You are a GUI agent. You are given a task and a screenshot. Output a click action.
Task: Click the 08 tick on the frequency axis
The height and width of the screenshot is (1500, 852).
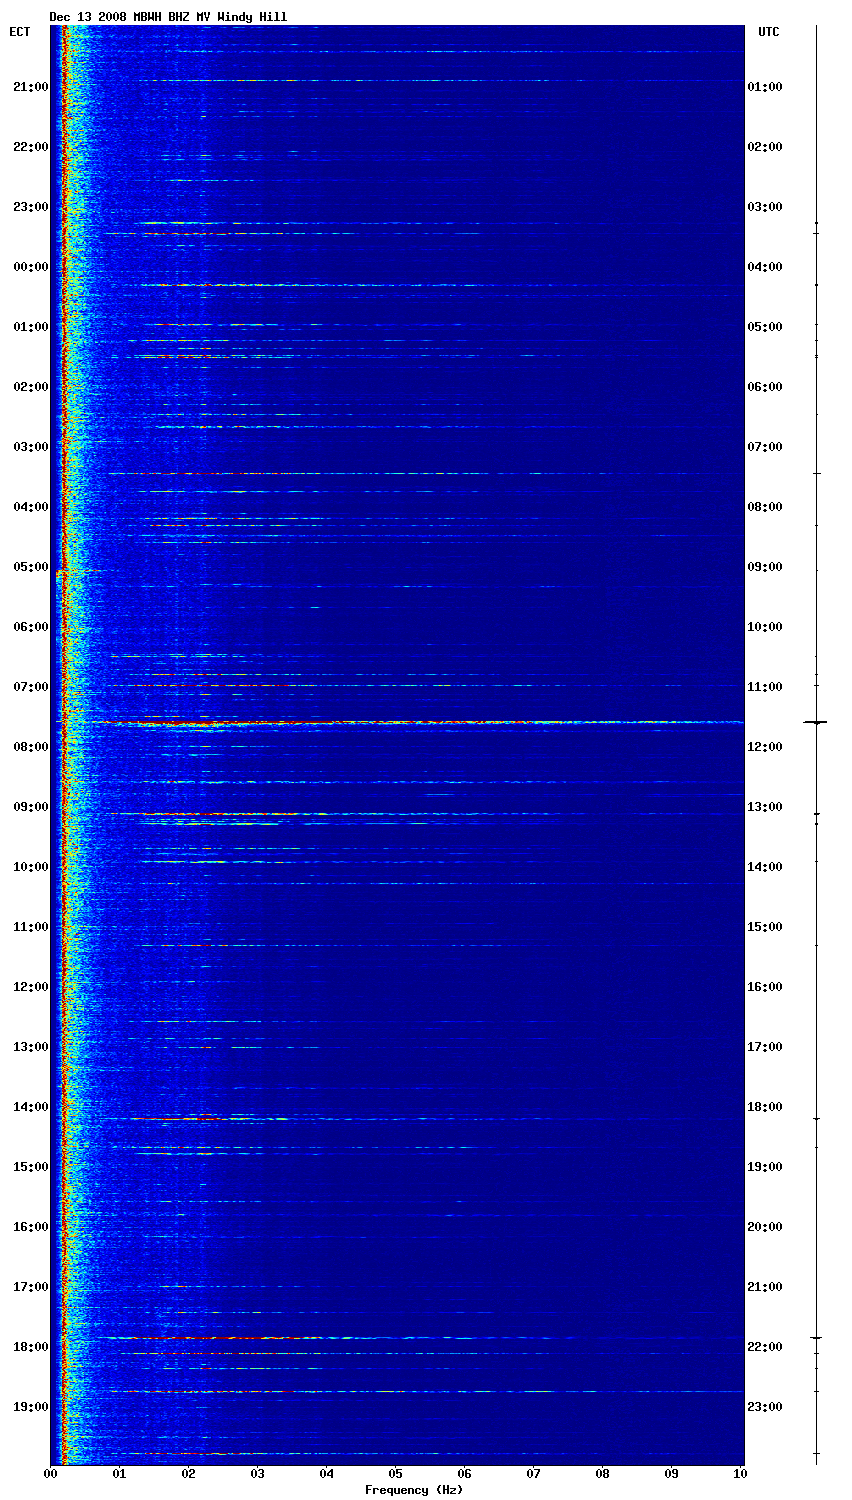tap(603, 1474)
